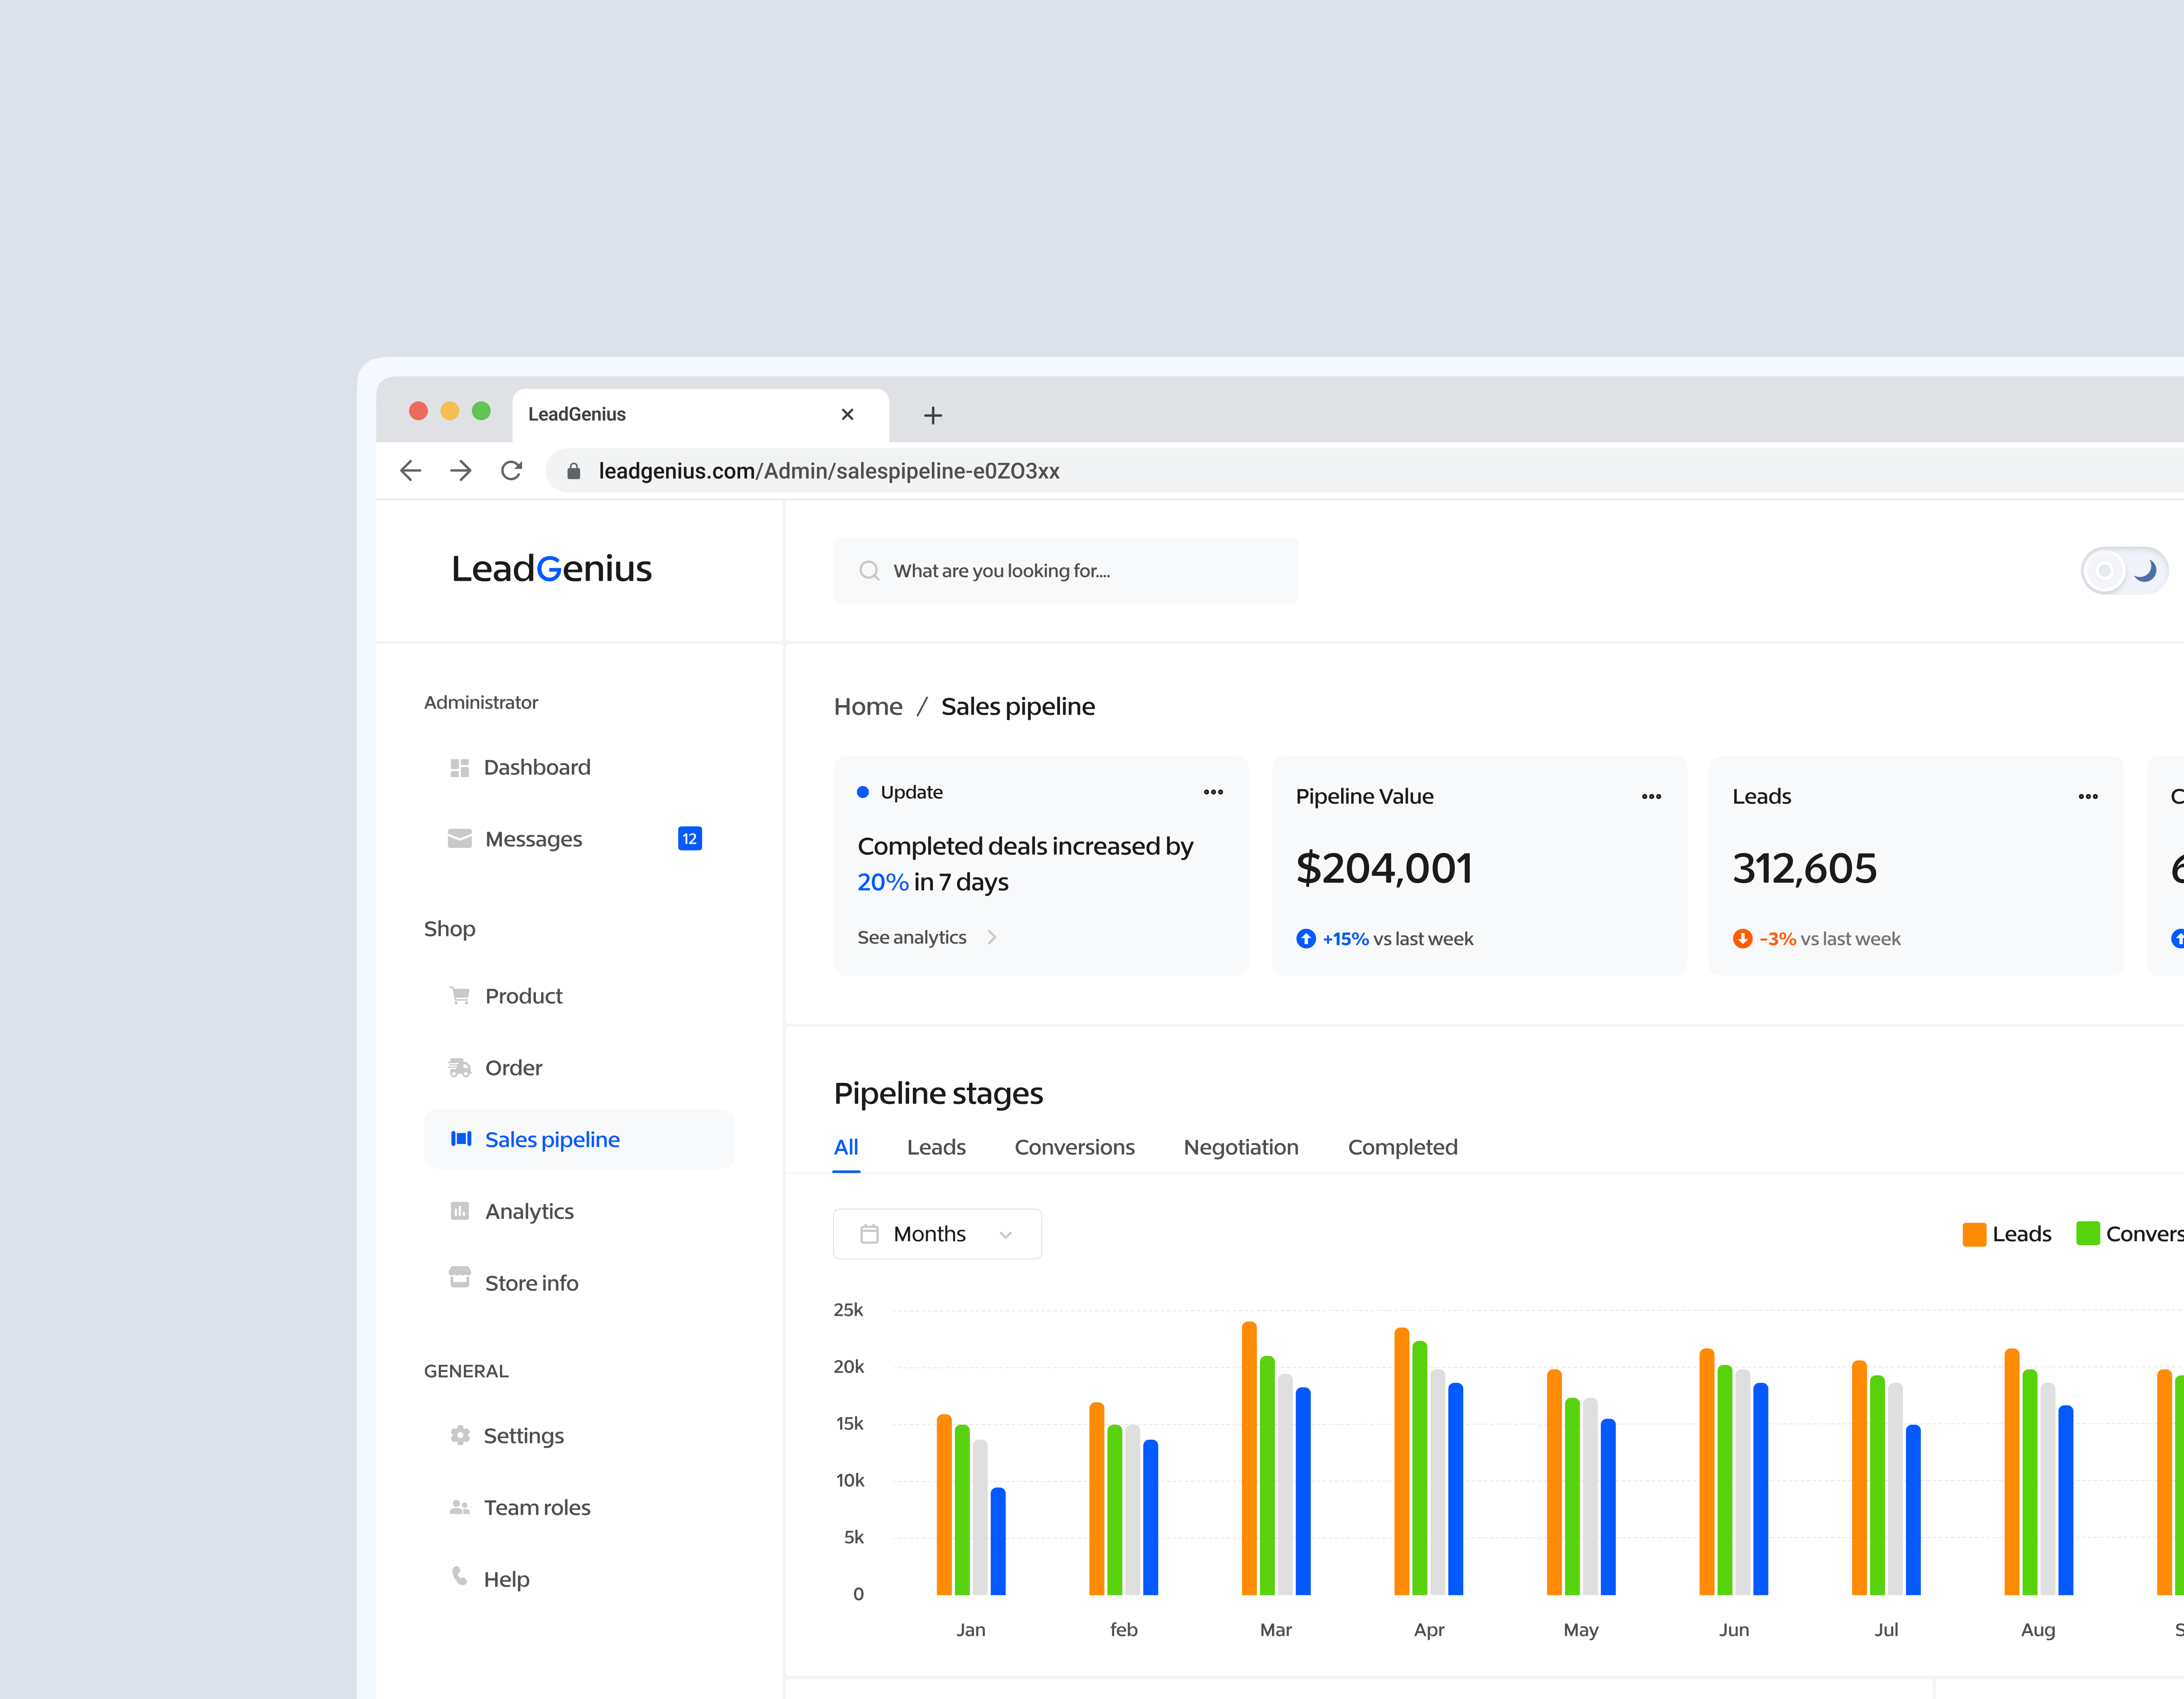Go to Home breadcrumb
The height and width of the screenshot is (1699, 2184).
[868, 707]
